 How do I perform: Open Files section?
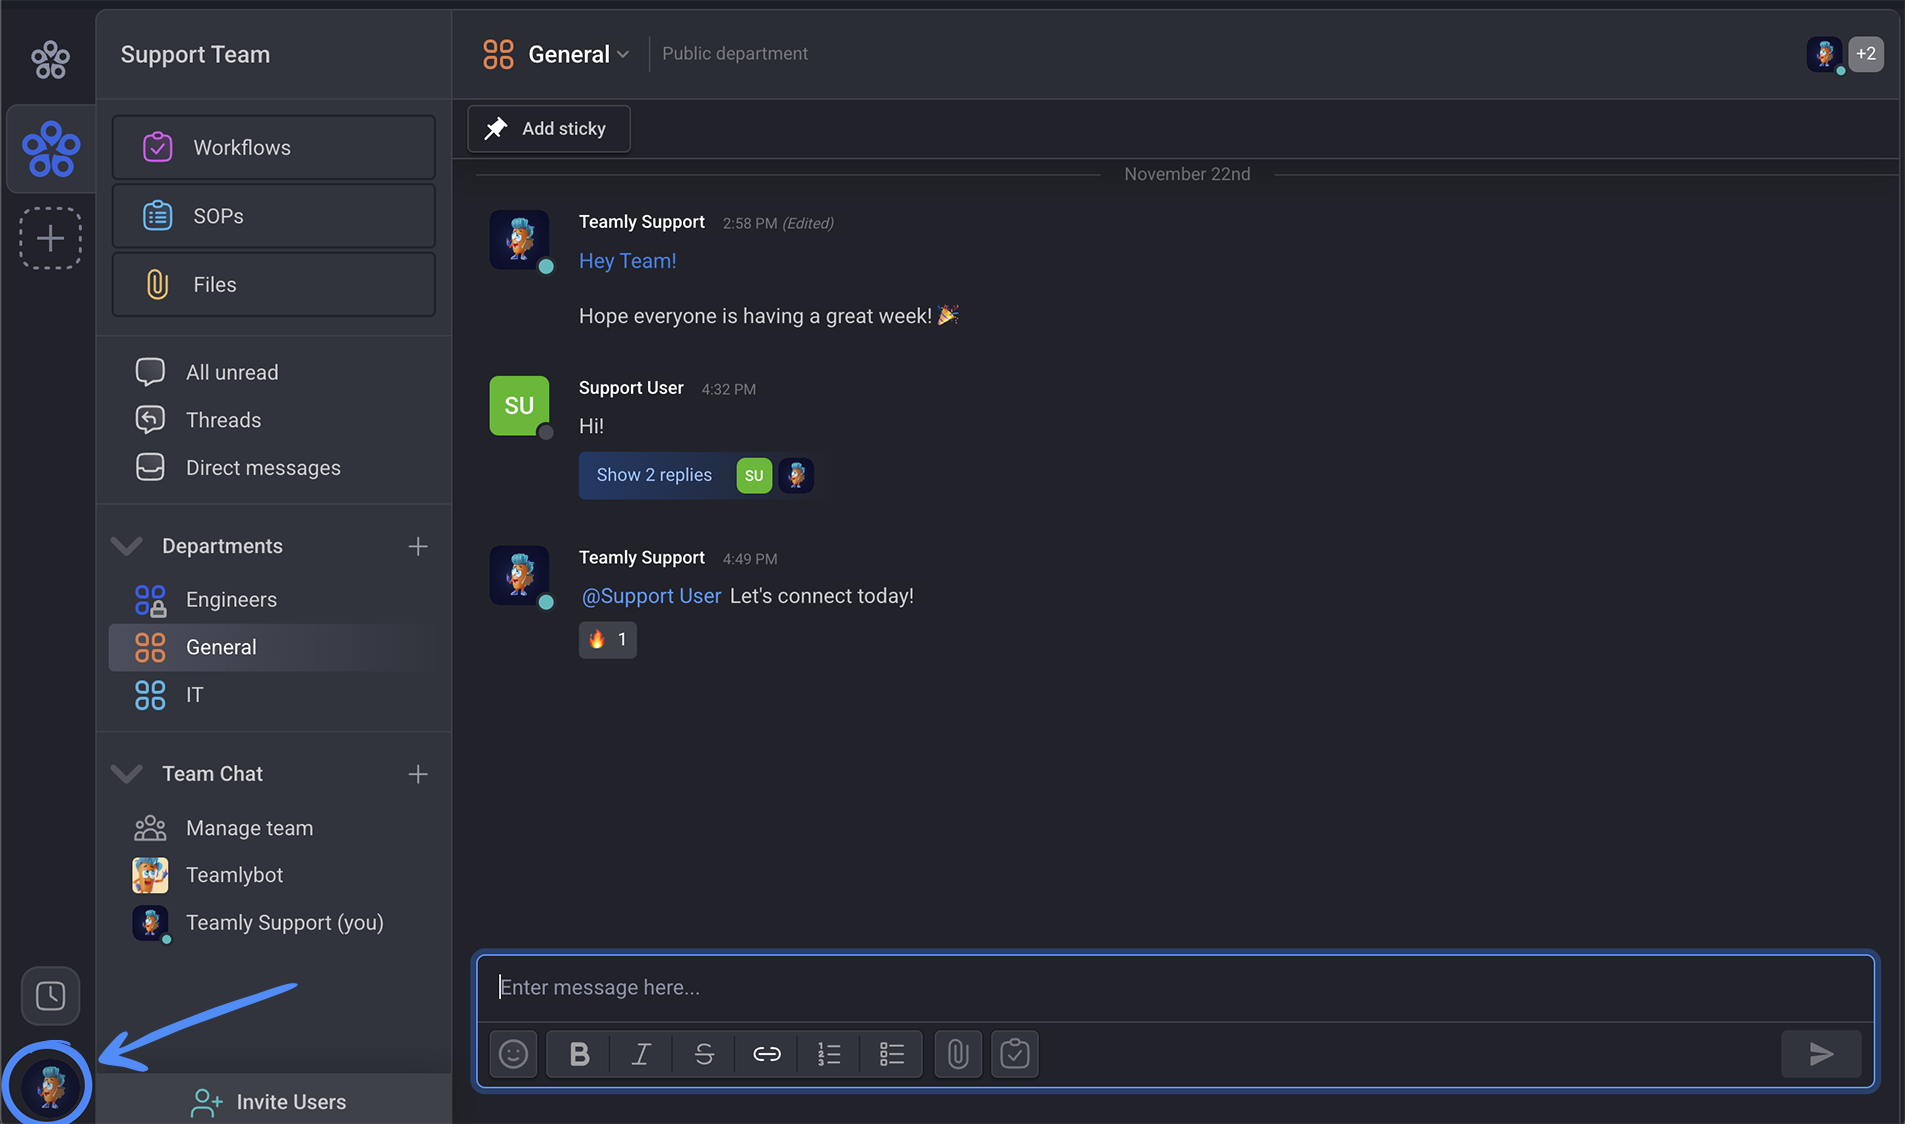point(273,285)
